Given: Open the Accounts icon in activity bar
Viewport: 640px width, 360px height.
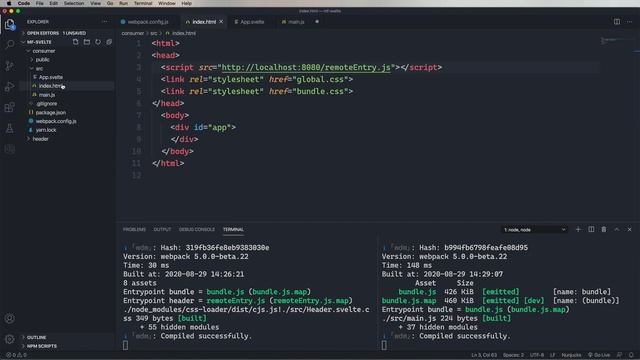Looking at the screenshot, I should pos(10,318).
